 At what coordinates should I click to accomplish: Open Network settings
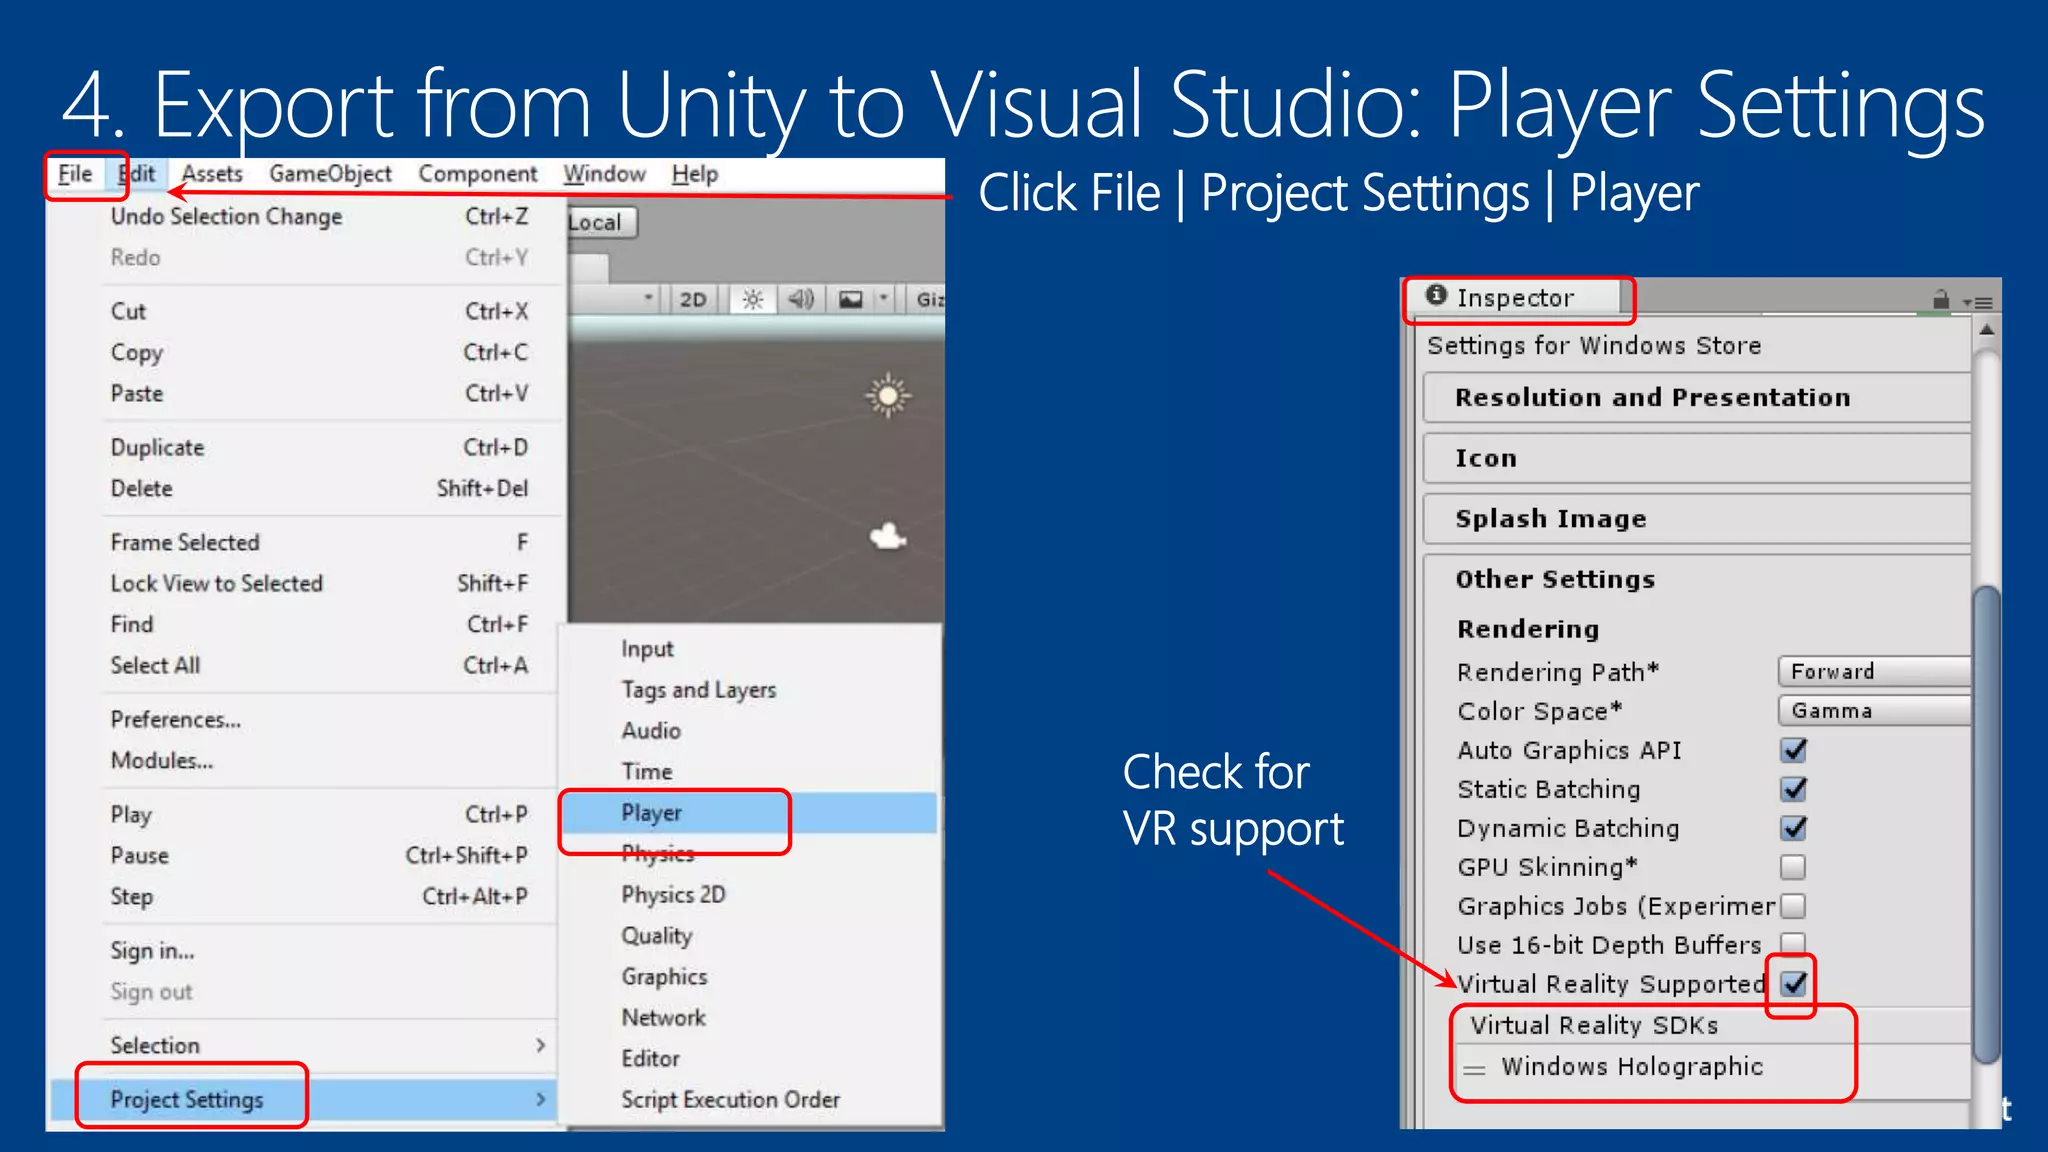tap(750, 1018)
